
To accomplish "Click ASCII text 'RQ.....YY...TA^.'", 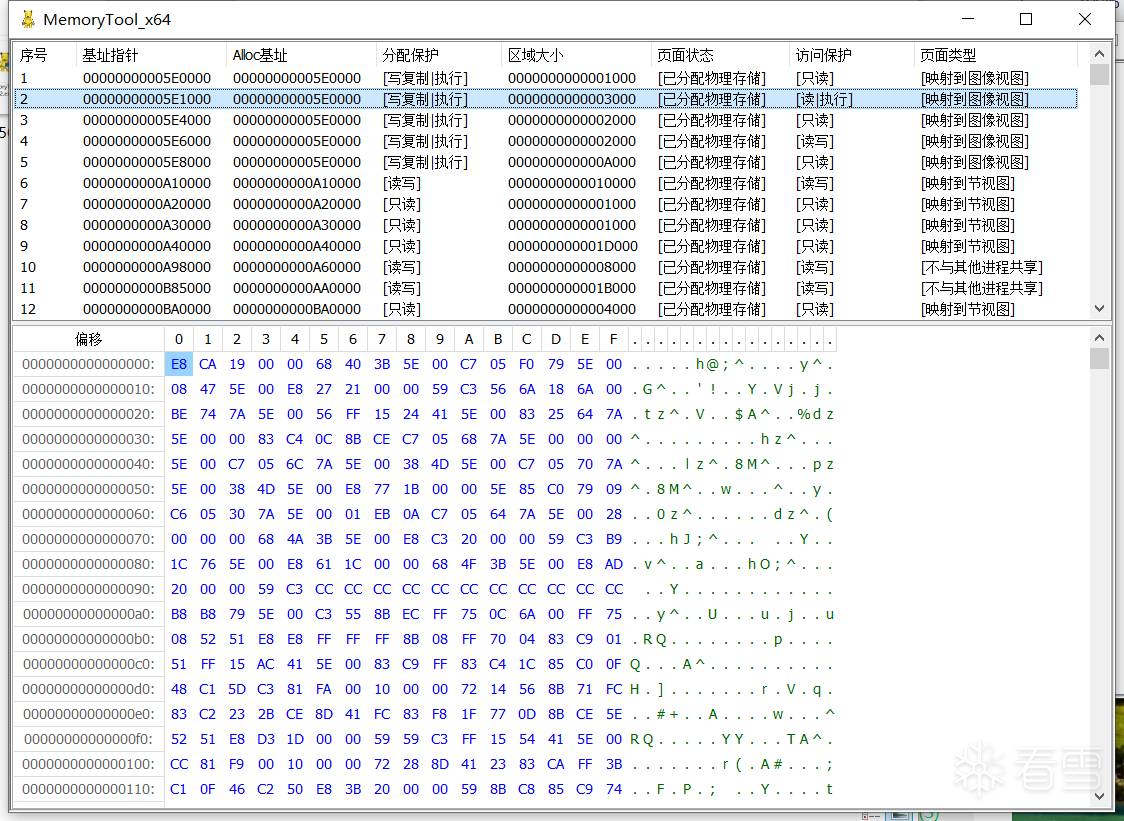I will 733,739.
